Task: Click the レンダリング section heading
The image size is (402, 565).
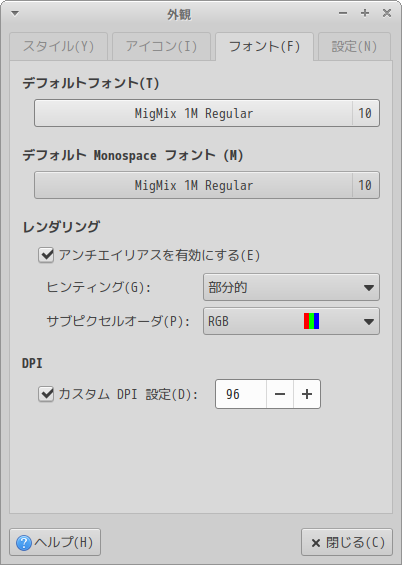Action: [x=61, y=227]
